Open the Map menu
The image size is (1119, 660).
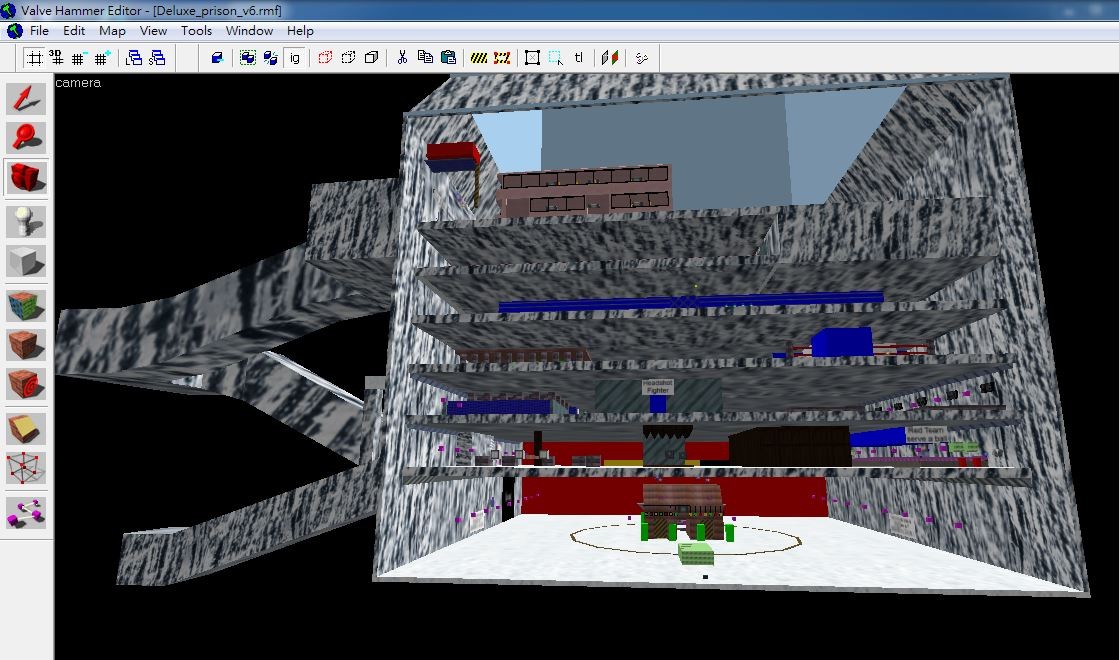coord(112,31)
